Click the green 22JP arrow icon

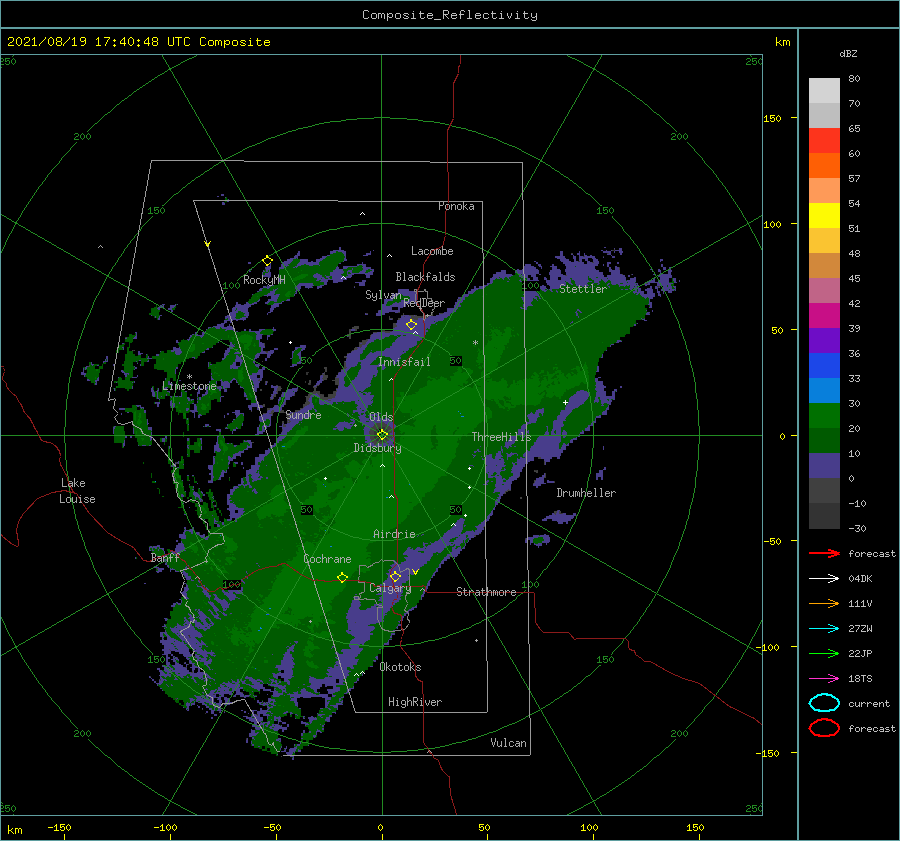(x=824, y=653)
